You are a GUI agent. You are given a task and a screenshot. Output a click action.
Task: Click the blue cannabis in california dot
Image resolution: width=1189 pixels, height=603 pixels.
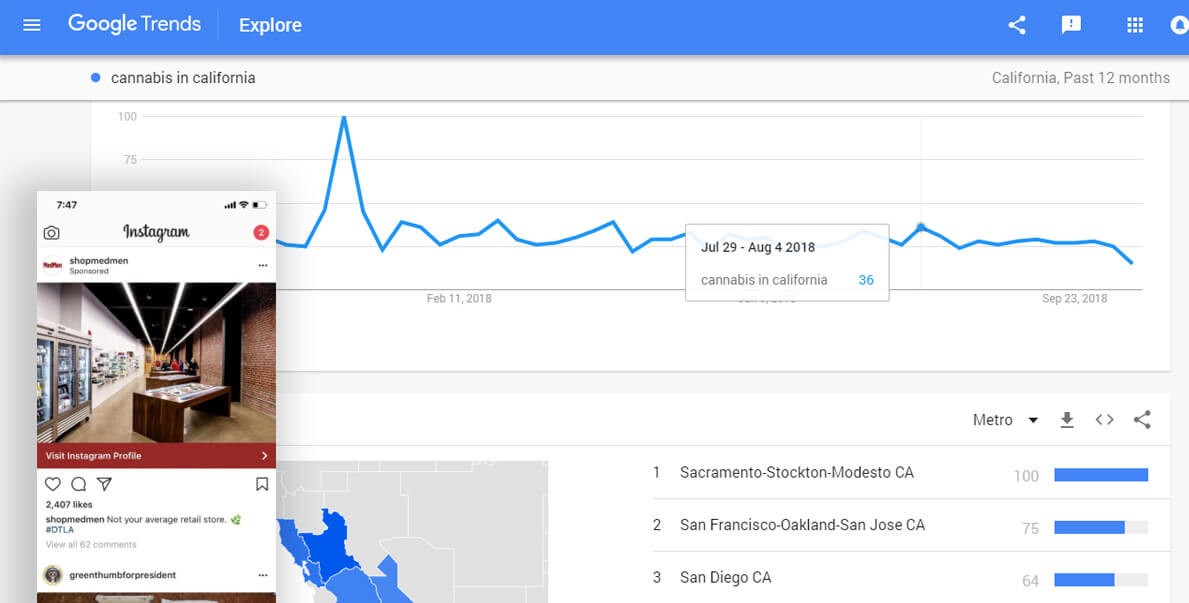click(96, 78)
